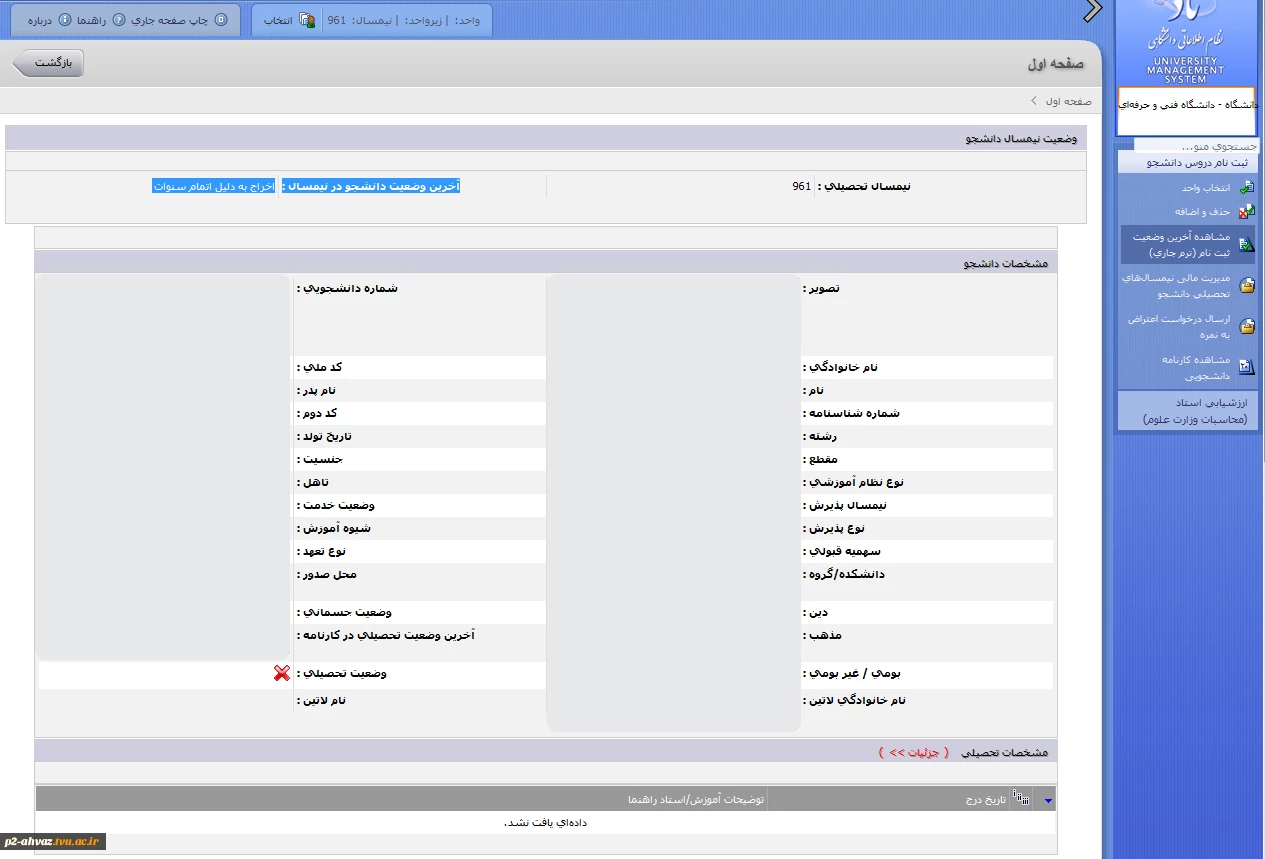
Task: Click the جستجوی منو menu search field
Action: [1190, 146]
